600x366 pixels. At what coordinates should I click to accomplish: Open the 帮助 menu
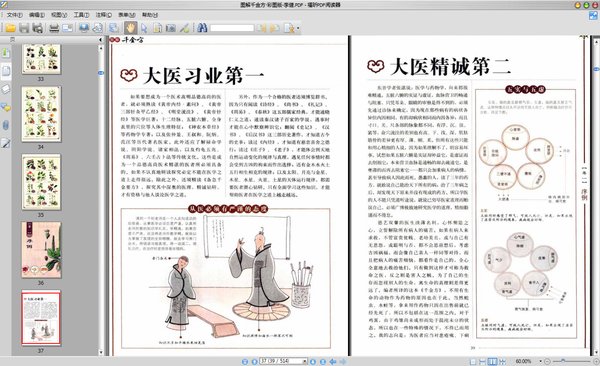click(x=150, y=15)
